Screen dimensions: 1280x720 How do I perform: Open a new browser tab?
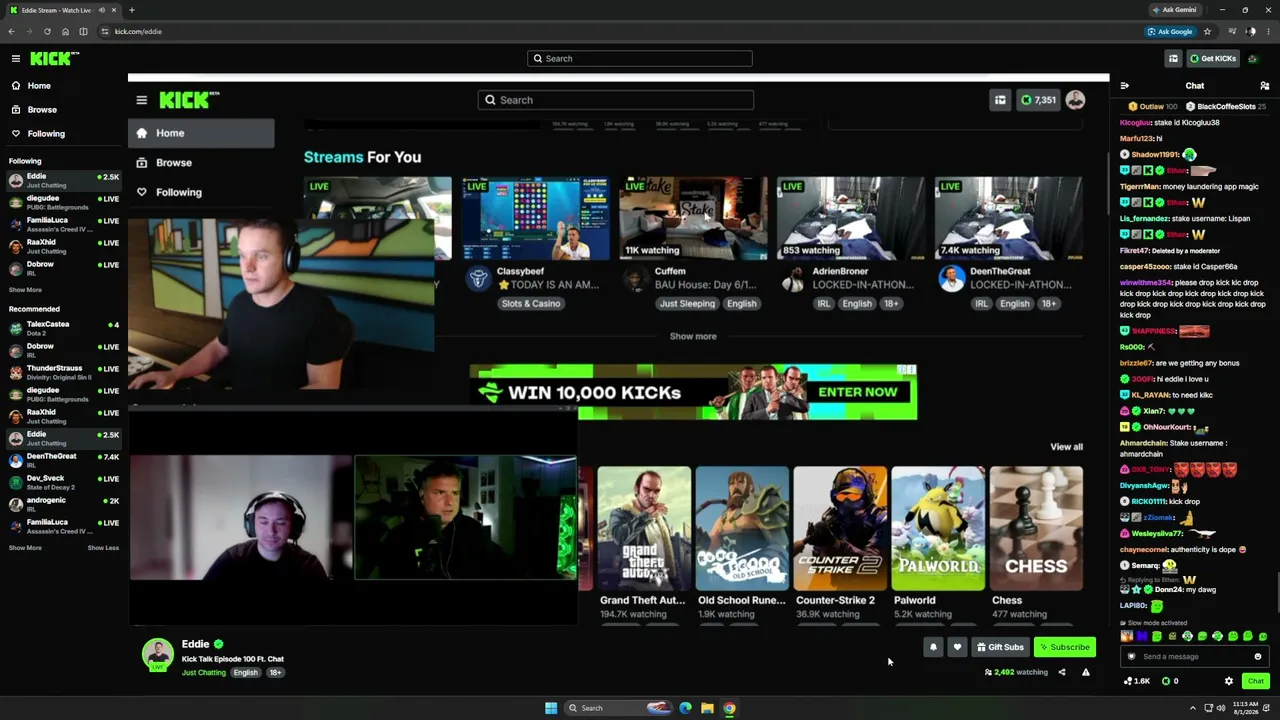[x=131, y=10]
